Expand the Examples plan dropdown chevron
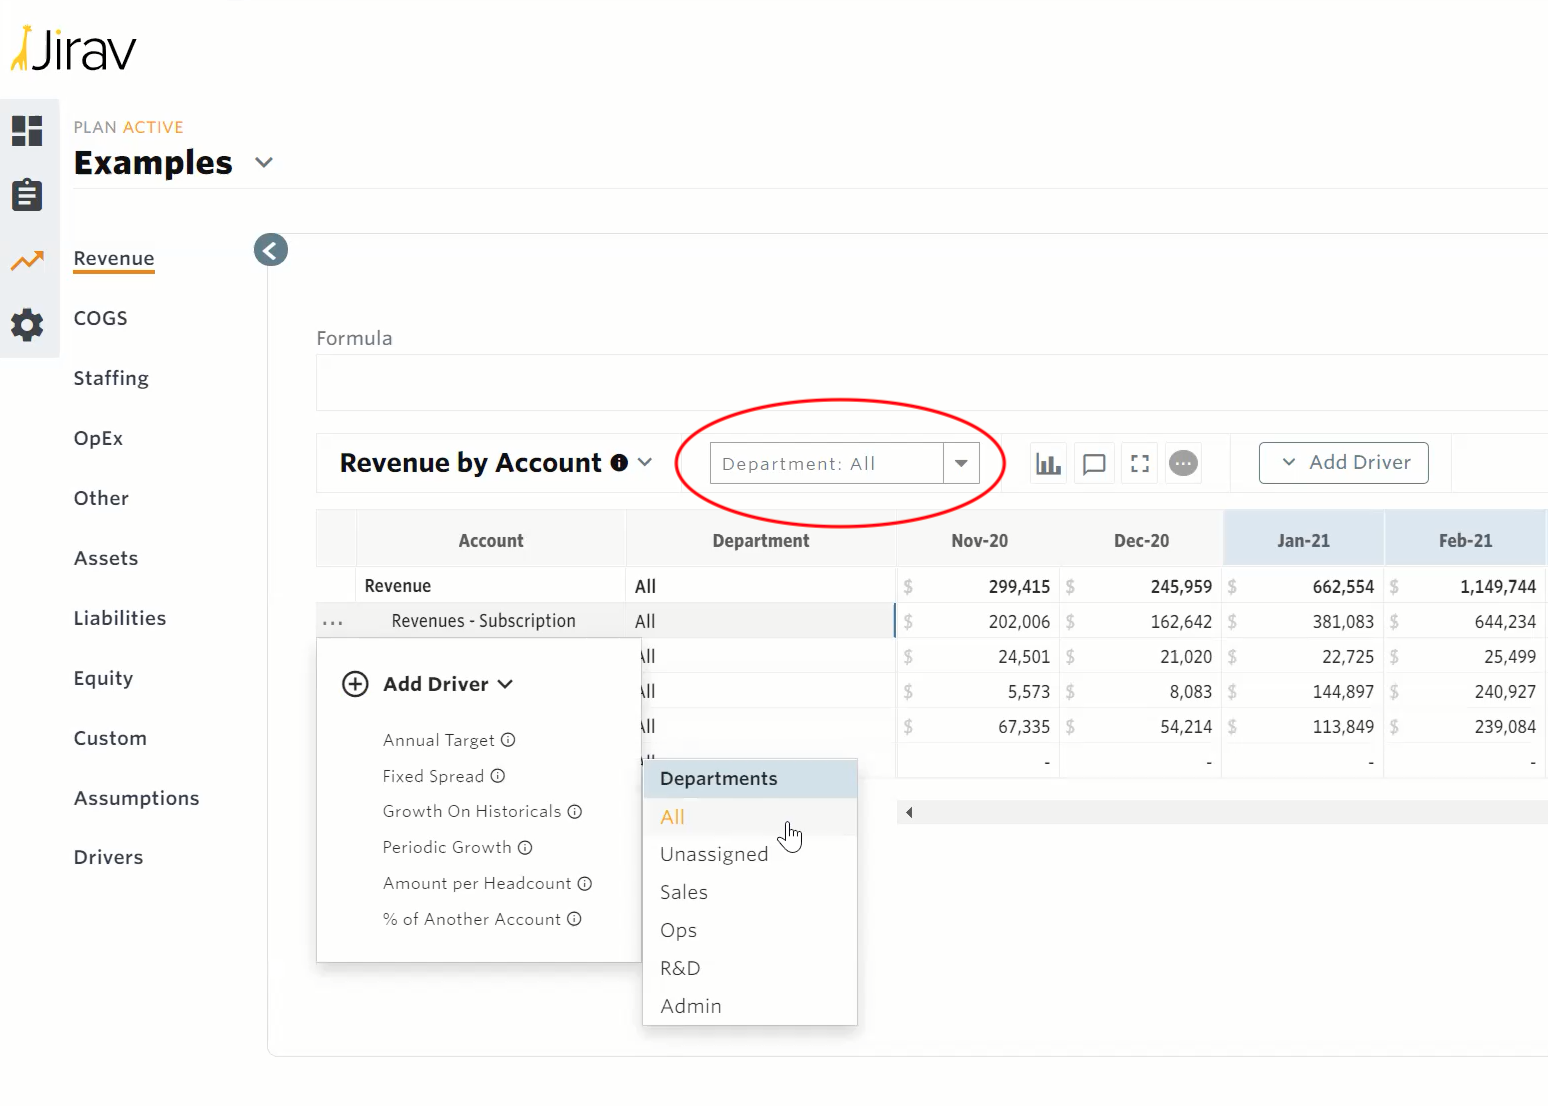Screen dimensions: 1548x1106 tap(264, 163)
